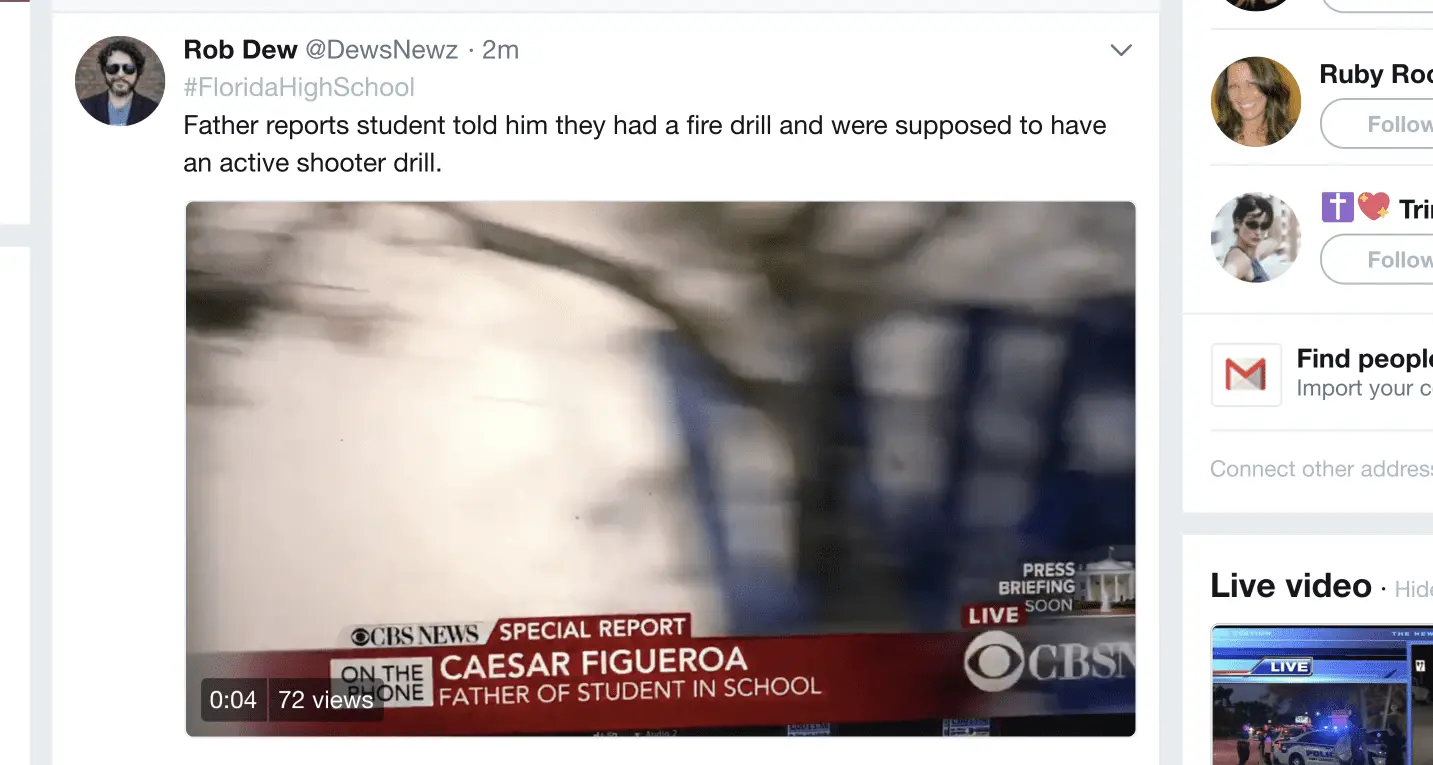Open Rob Dew's profile picture
1433x765 pixels.
click(120, 81)
